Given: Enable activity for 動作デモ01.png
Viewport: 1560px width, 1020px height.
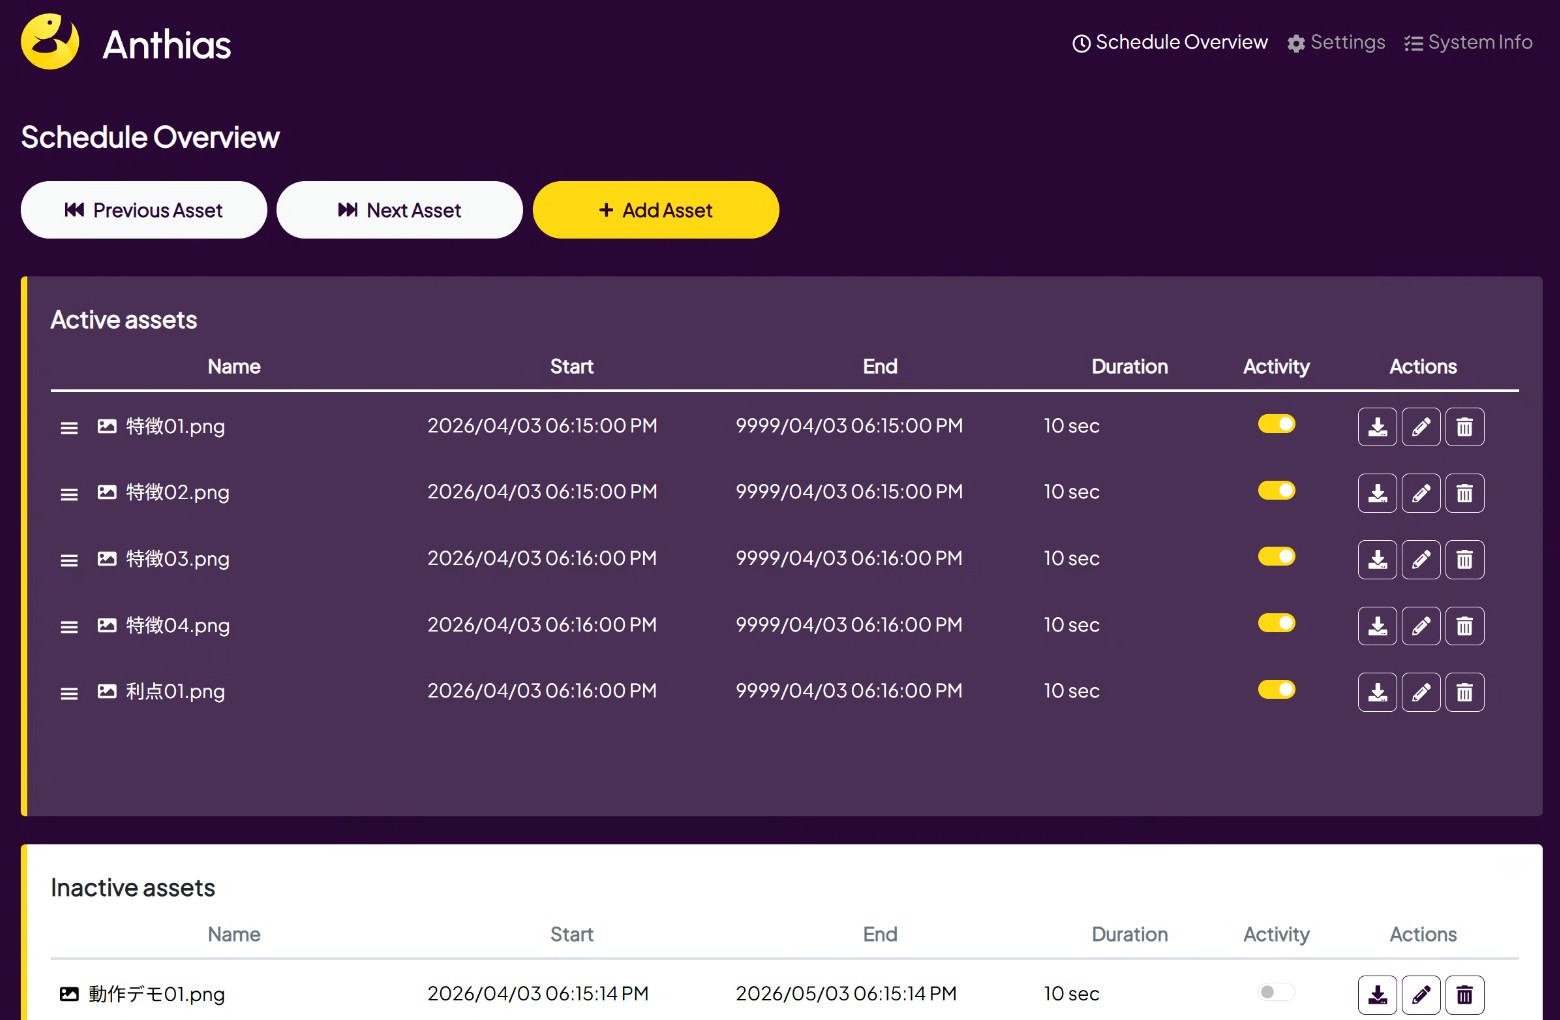Looking at the screenshot, I should (1276, 992).
